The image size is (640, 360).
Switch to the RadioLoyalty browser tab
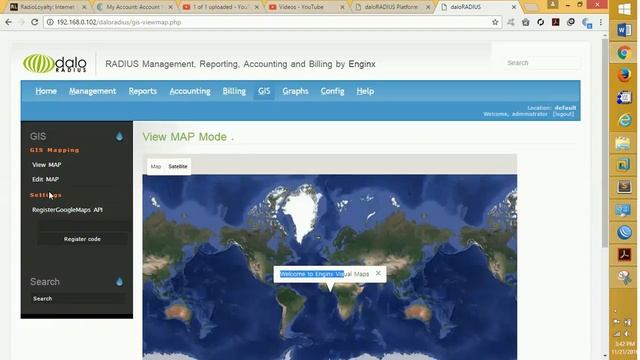click(47, 7)
